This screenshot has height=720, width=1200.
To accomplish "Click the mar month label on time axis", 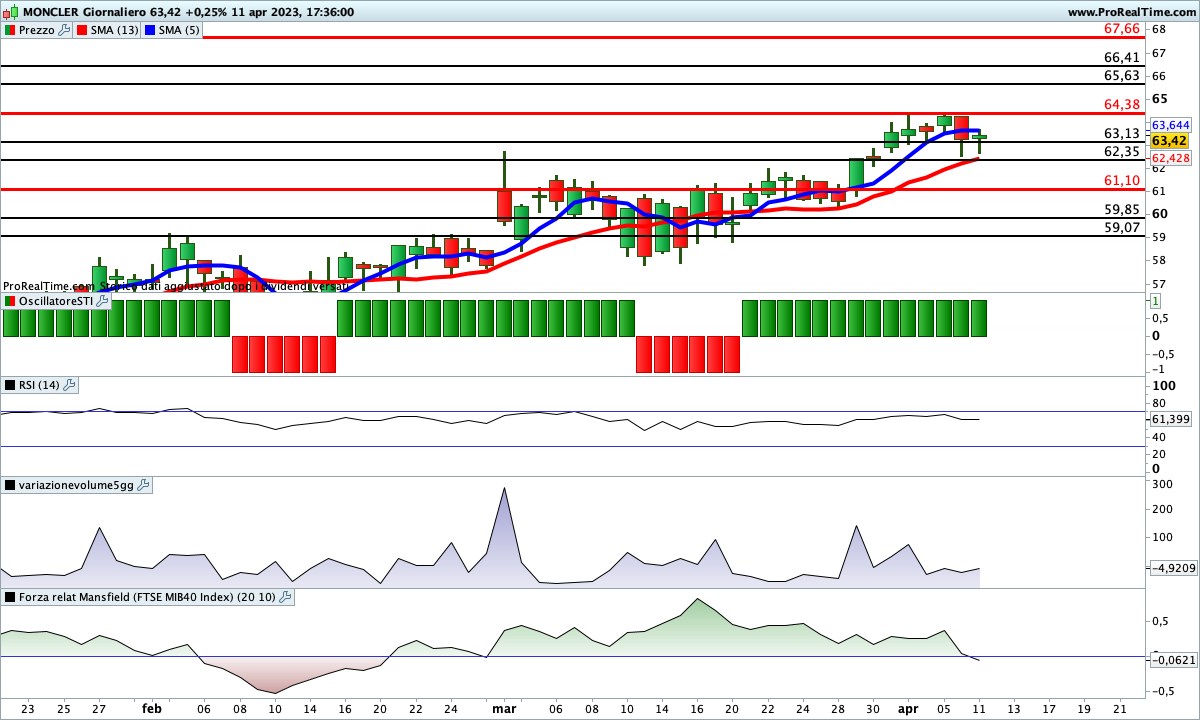I will tap(504, 708).
